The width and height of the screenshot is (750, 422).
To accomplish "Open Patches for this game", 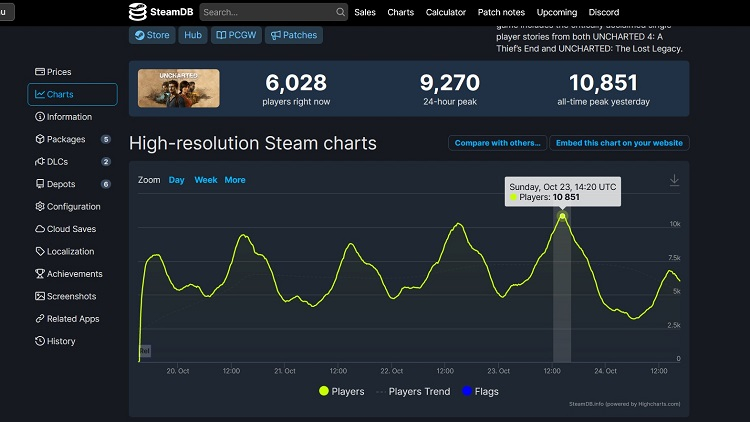I will [294, 35].
